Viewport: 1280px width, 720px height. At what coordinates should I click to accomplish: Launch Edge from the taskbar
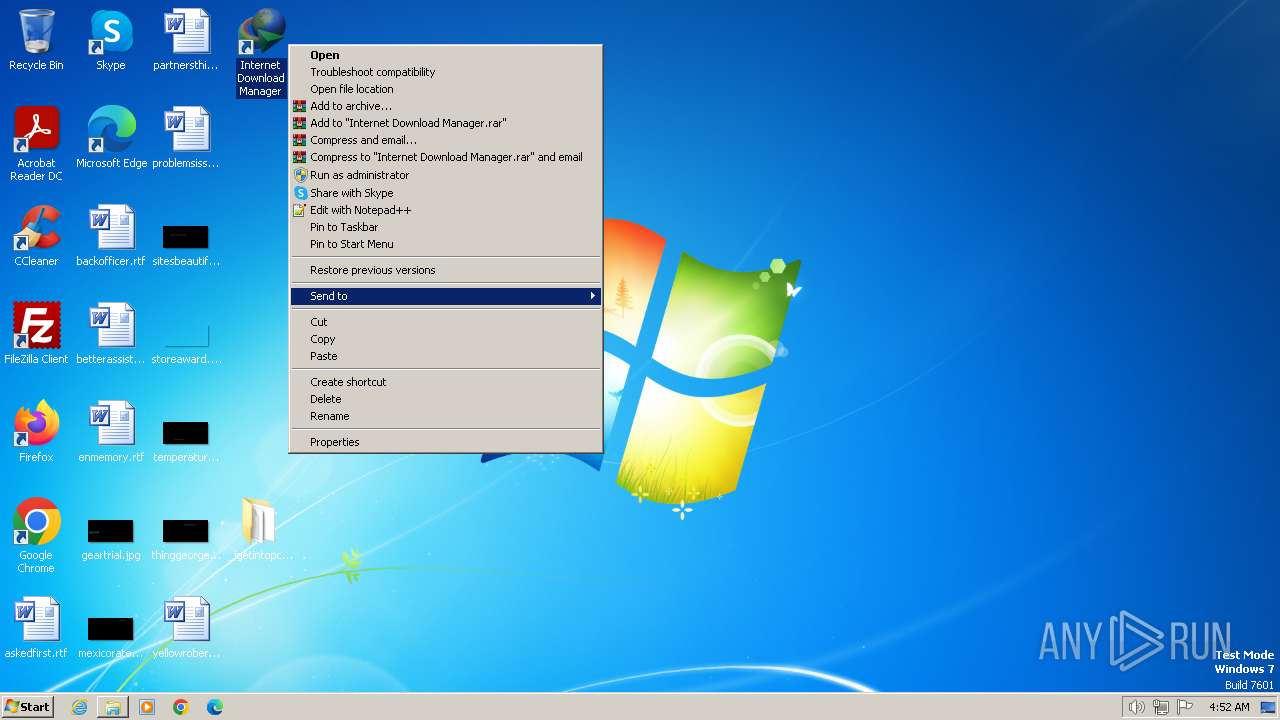coord(215,707)
